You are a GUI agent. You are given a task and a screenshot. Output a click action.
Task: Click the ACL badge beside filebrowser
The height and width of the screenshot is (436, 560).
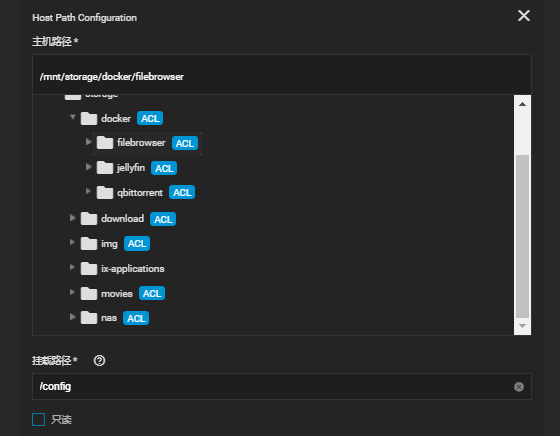pyautogui.click(x=185, y=143)
